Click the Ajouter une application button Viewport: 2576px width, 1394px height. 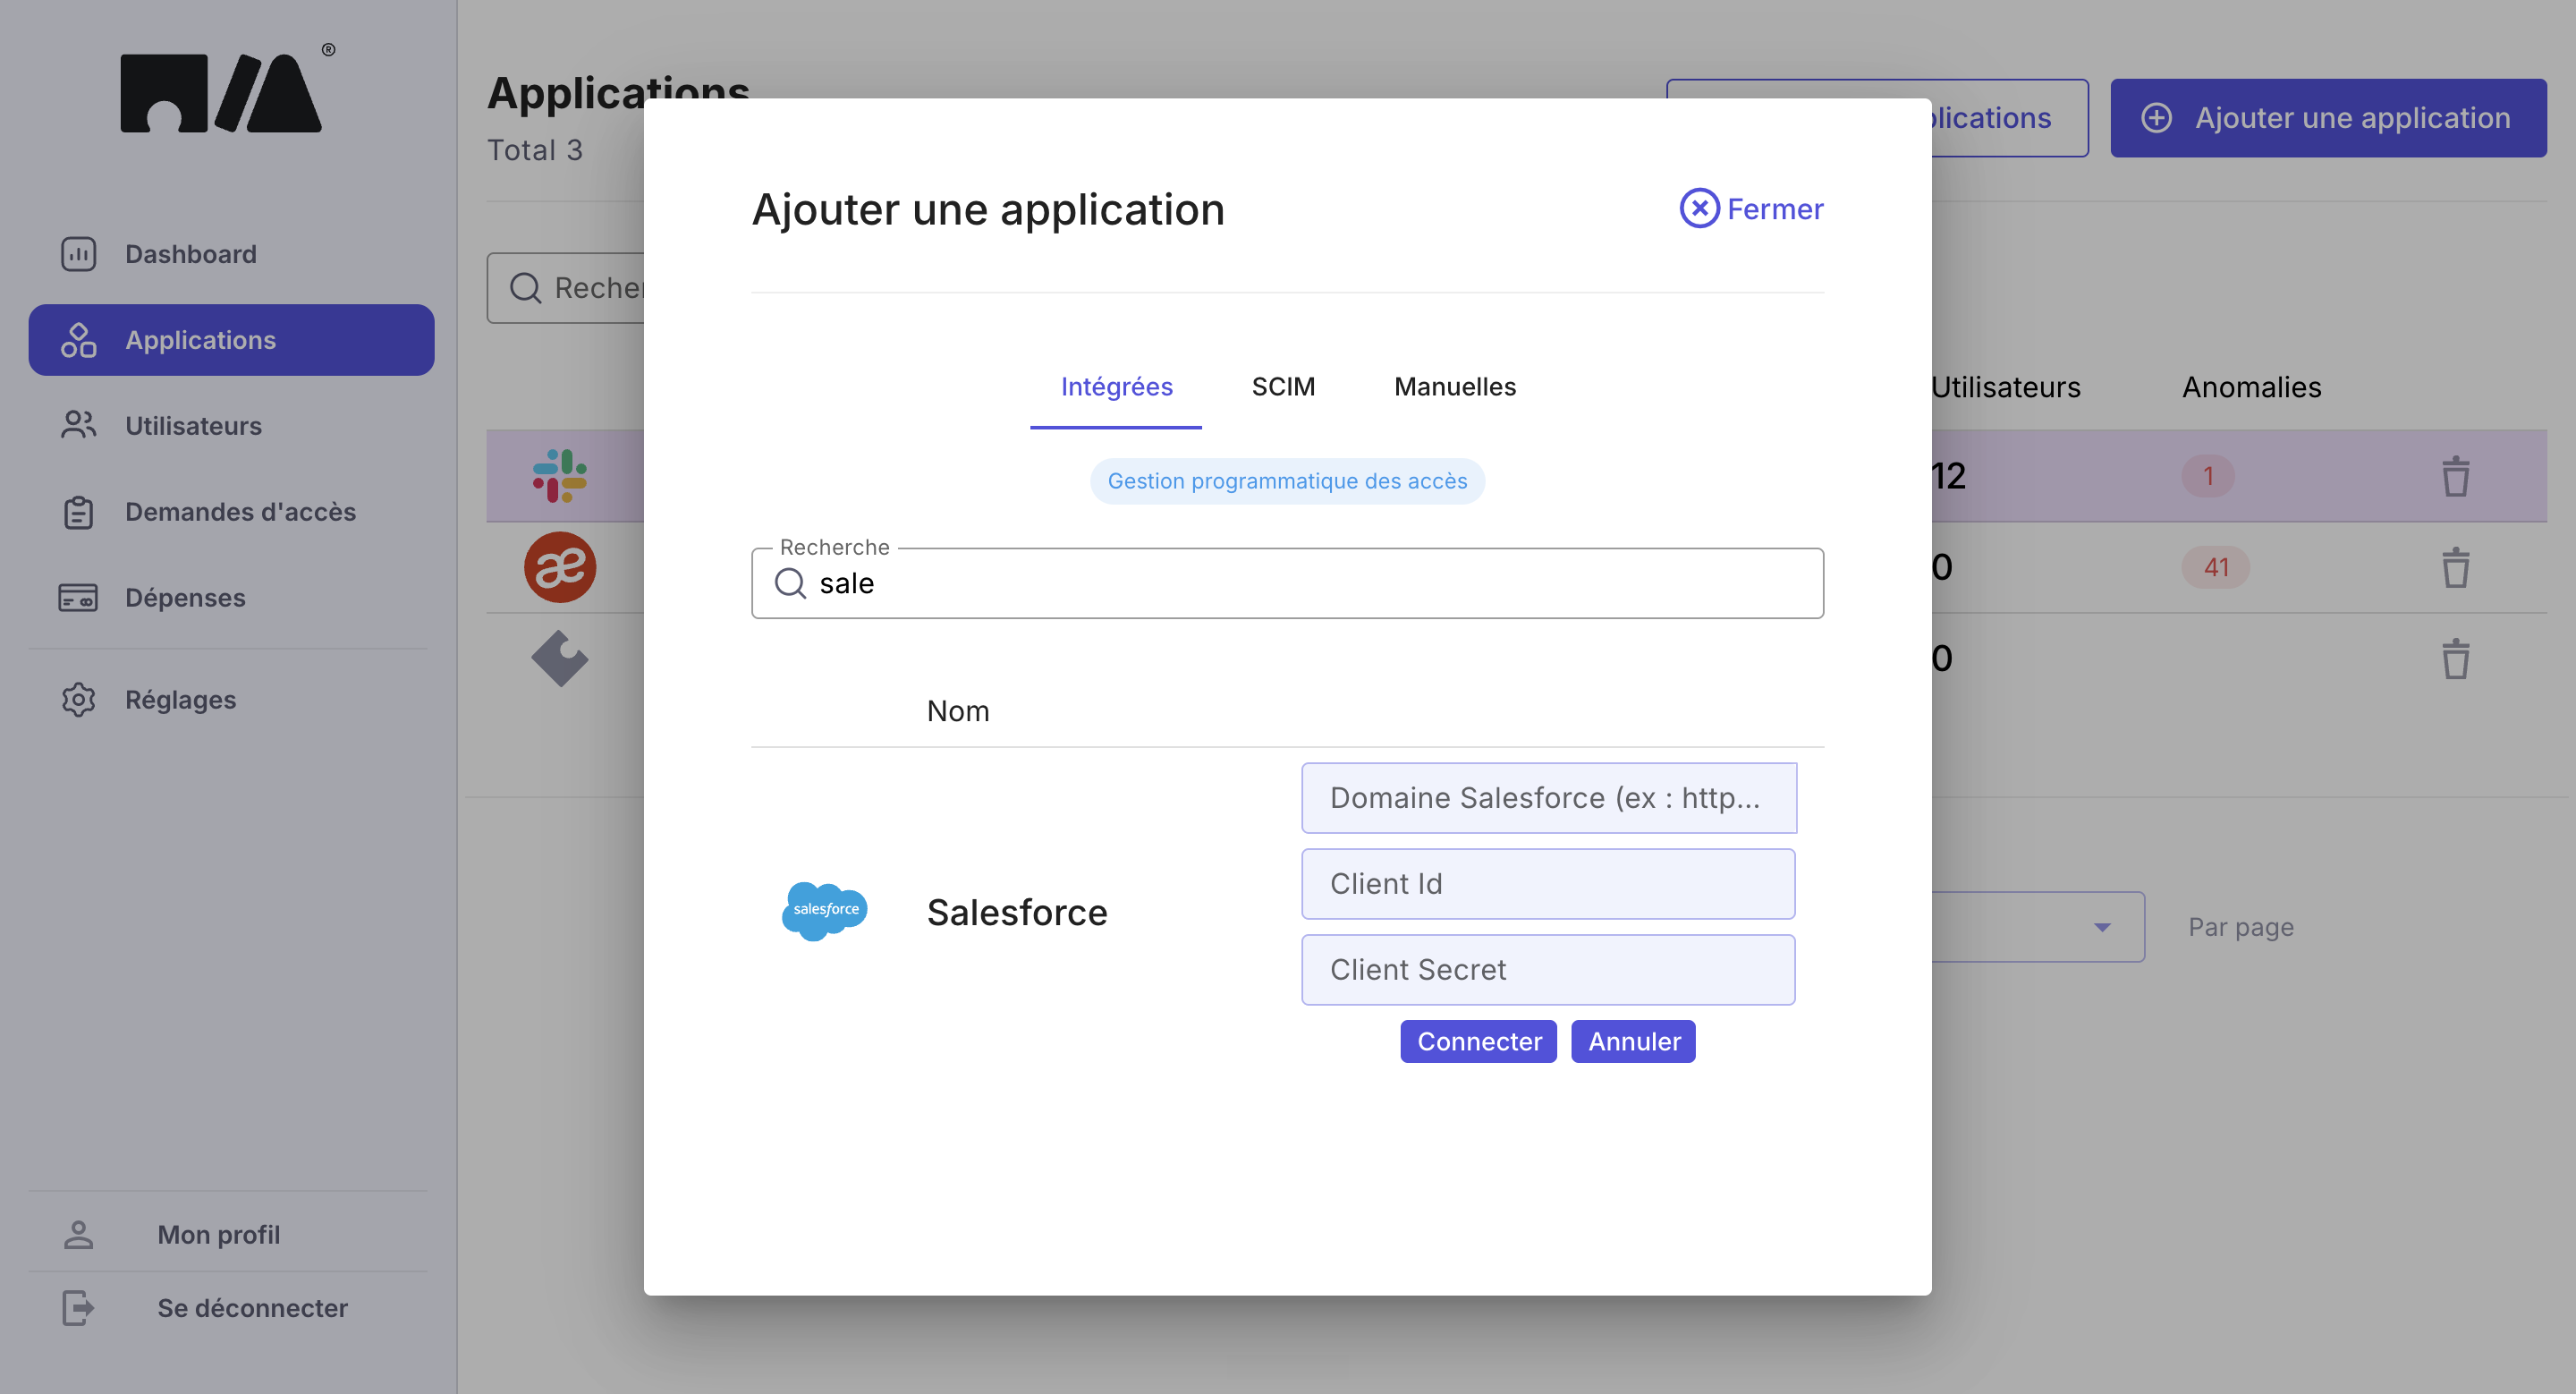[x=2328, y=118]
